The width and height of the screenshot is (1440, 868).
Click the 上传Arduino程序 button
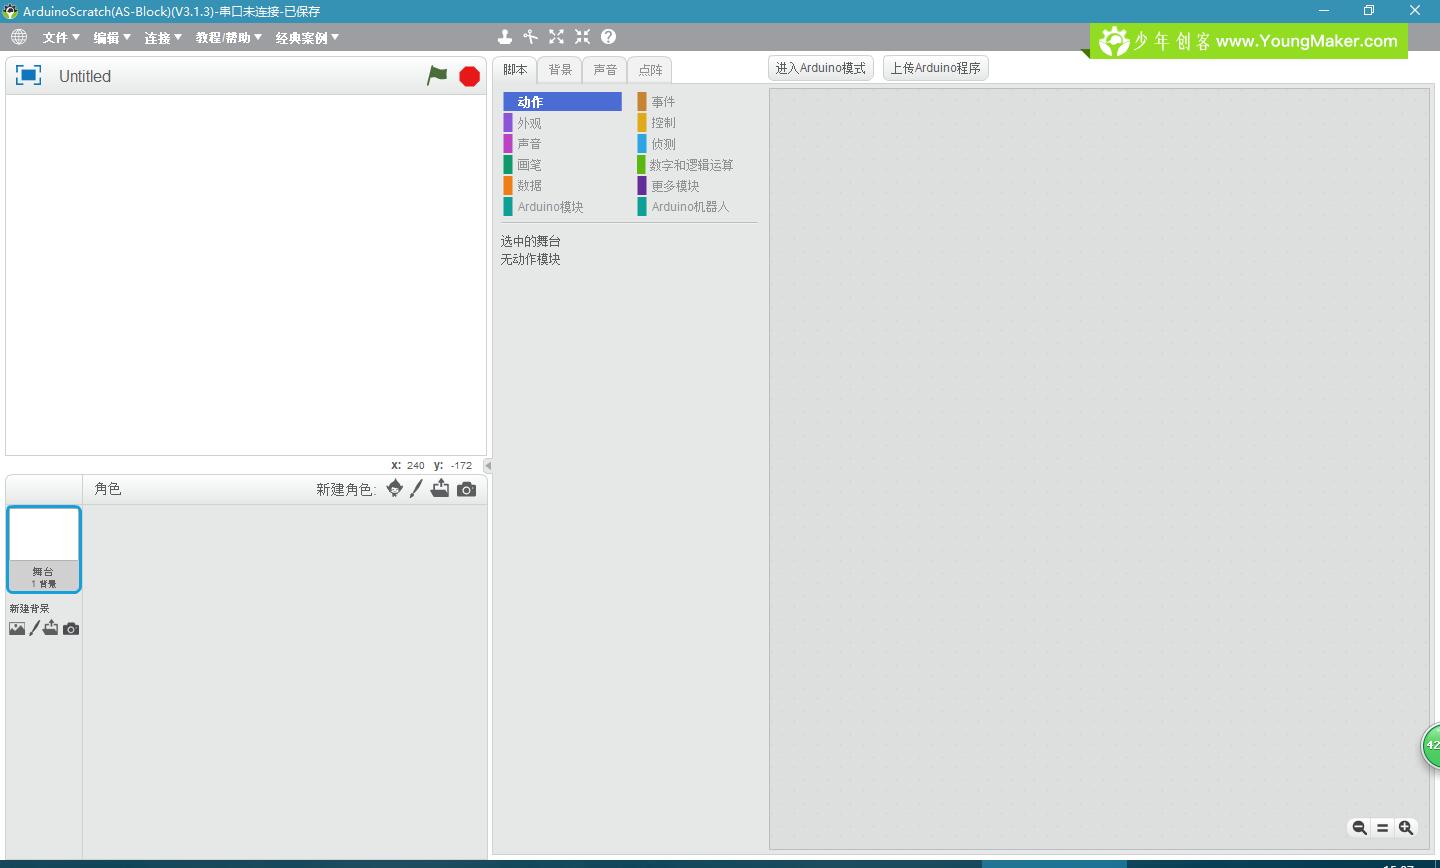pos(935,68)
